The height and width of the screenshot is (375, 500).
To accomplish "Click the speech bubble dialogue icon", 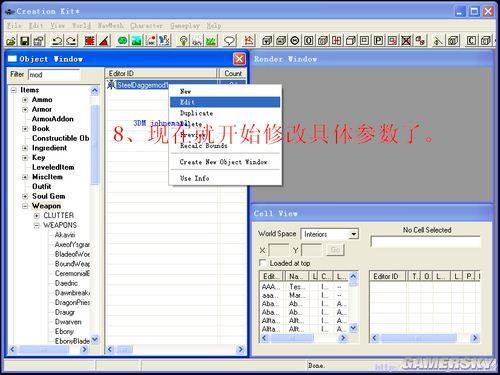I will [x=229, y=41].
